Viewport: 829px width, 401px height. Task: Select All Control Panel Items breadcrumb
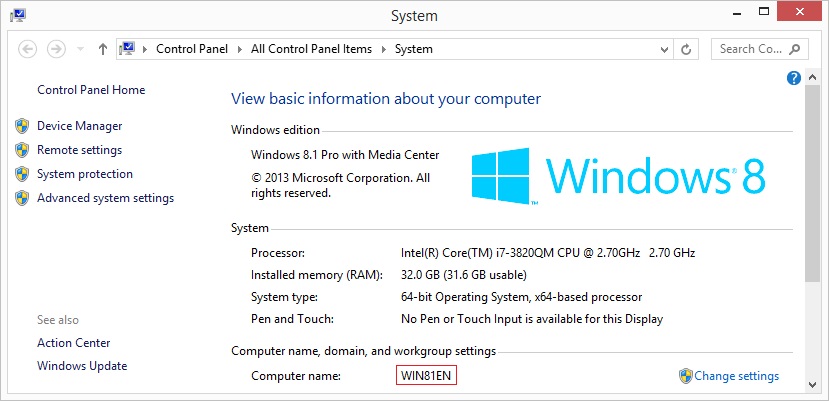point(311,49)
